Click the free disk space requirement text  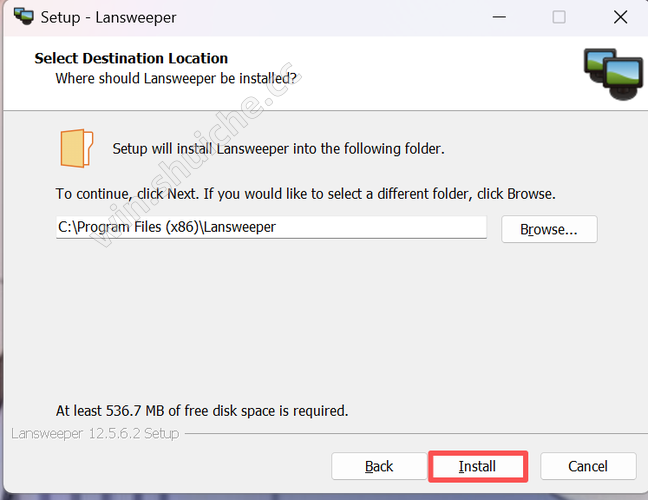pyautogui.click(x=202, y=410)
